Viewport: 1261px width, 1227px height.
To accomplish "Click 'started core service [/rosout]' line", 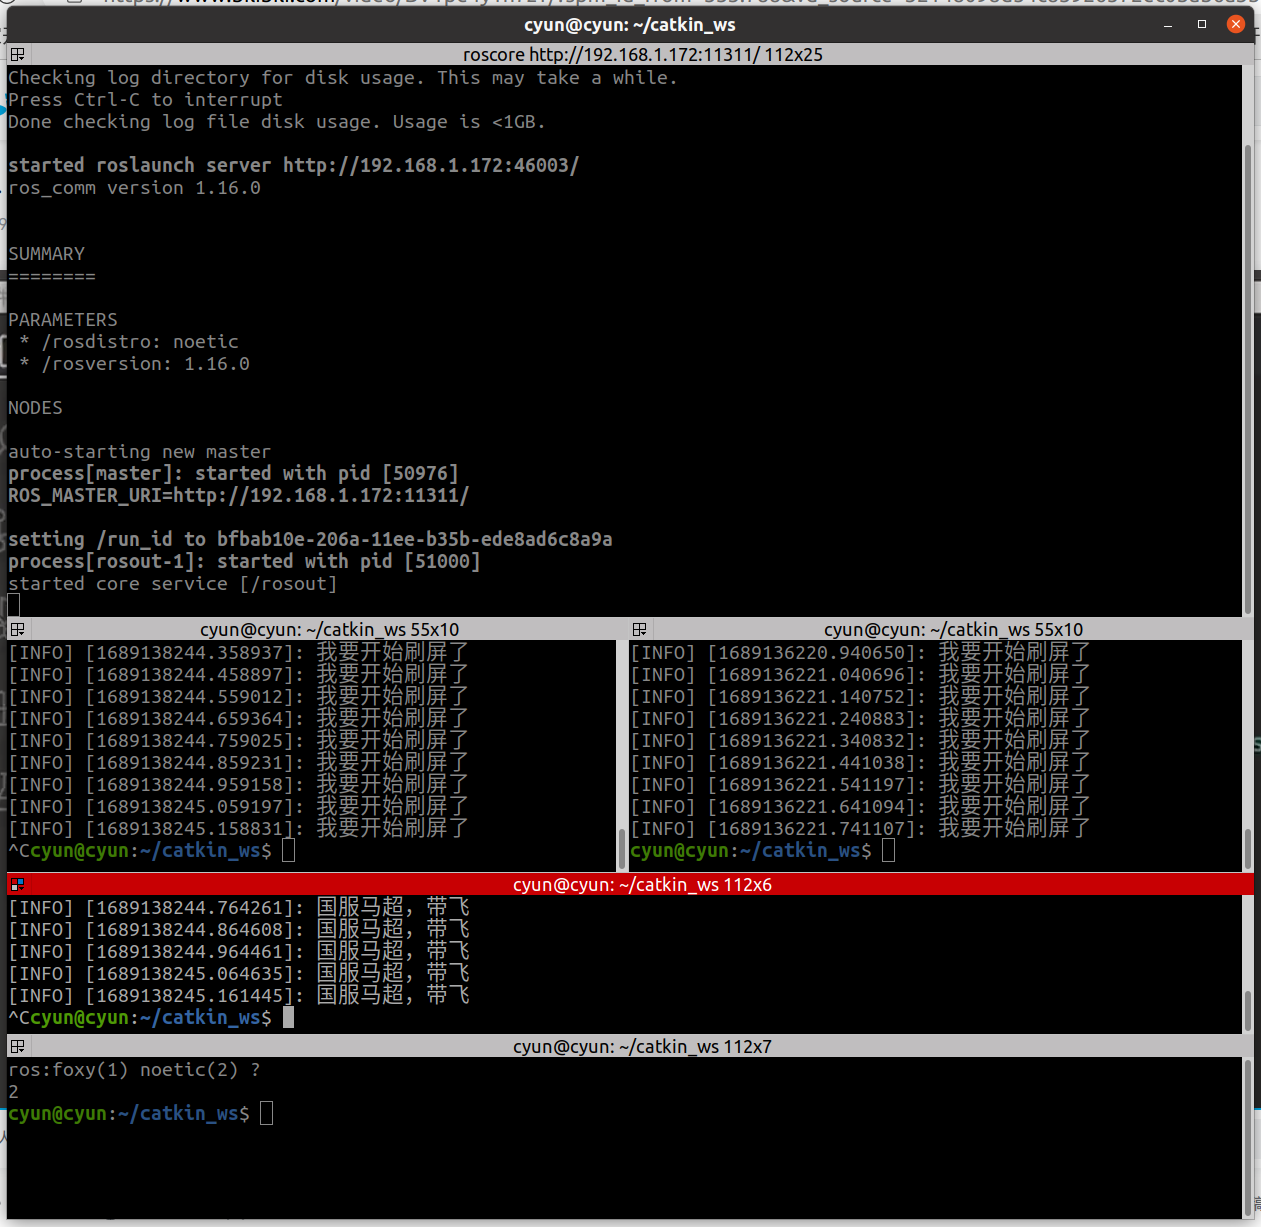I will point(173,583).
